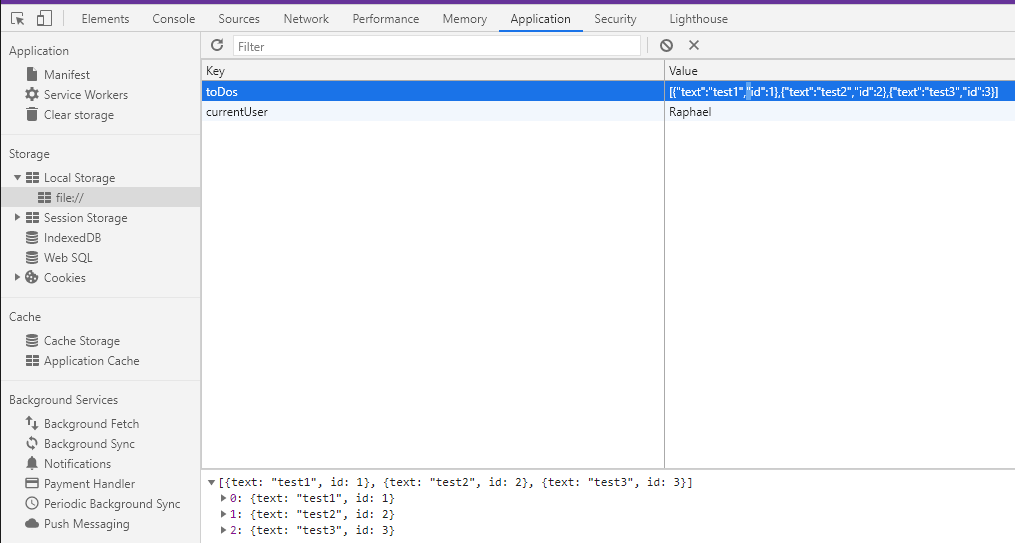Switch to the Console tab
The height and width of the screenshot is (543, 1015).
click(x=173, y=19)
